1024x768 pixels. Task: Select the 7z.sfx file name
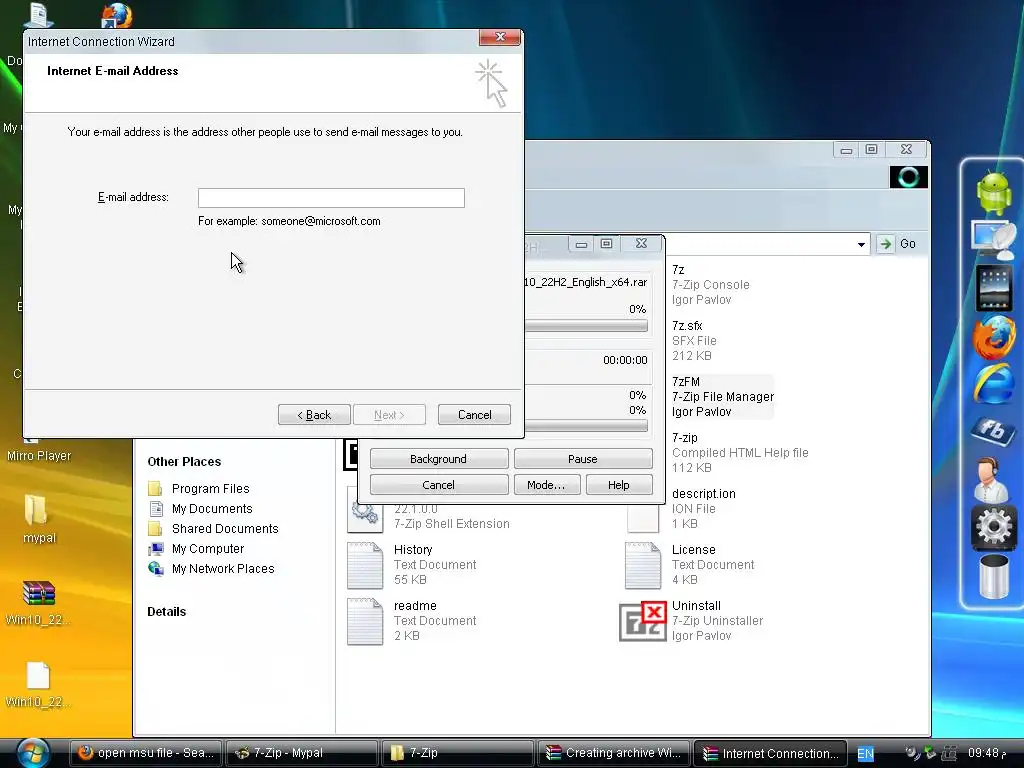coord(687,325)
